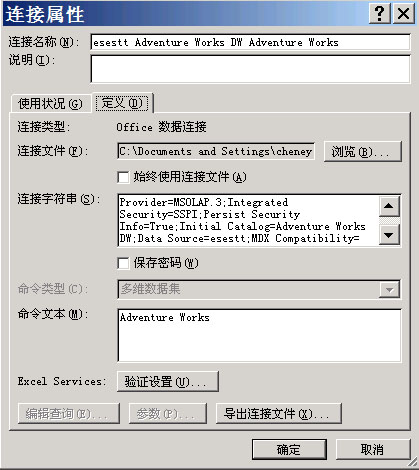Screen dimensions: 419x470
Task: Click the 连接文件 path field
Action: (216, 151)
